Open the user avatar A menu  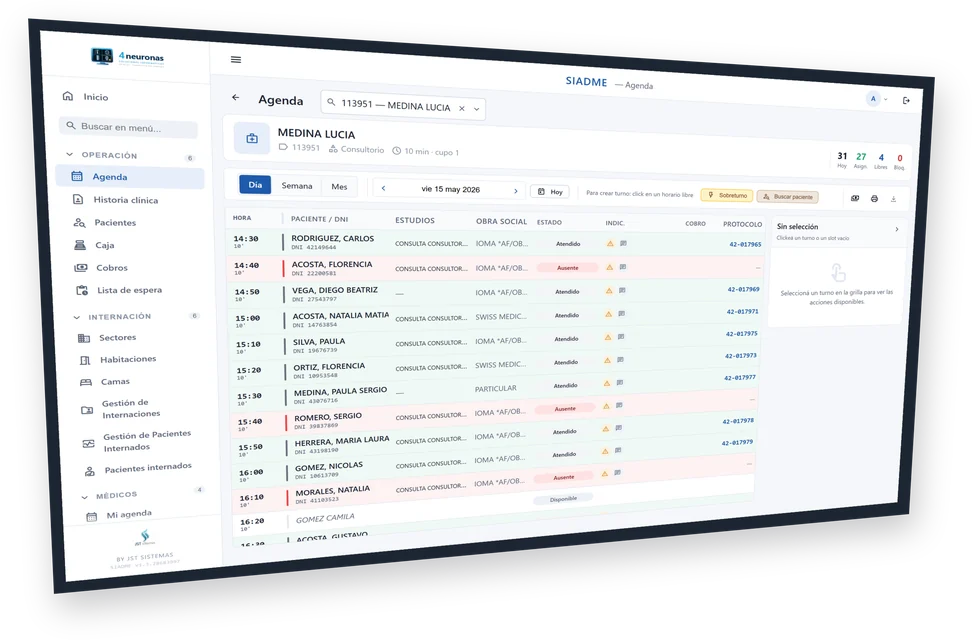click(873, 99)
